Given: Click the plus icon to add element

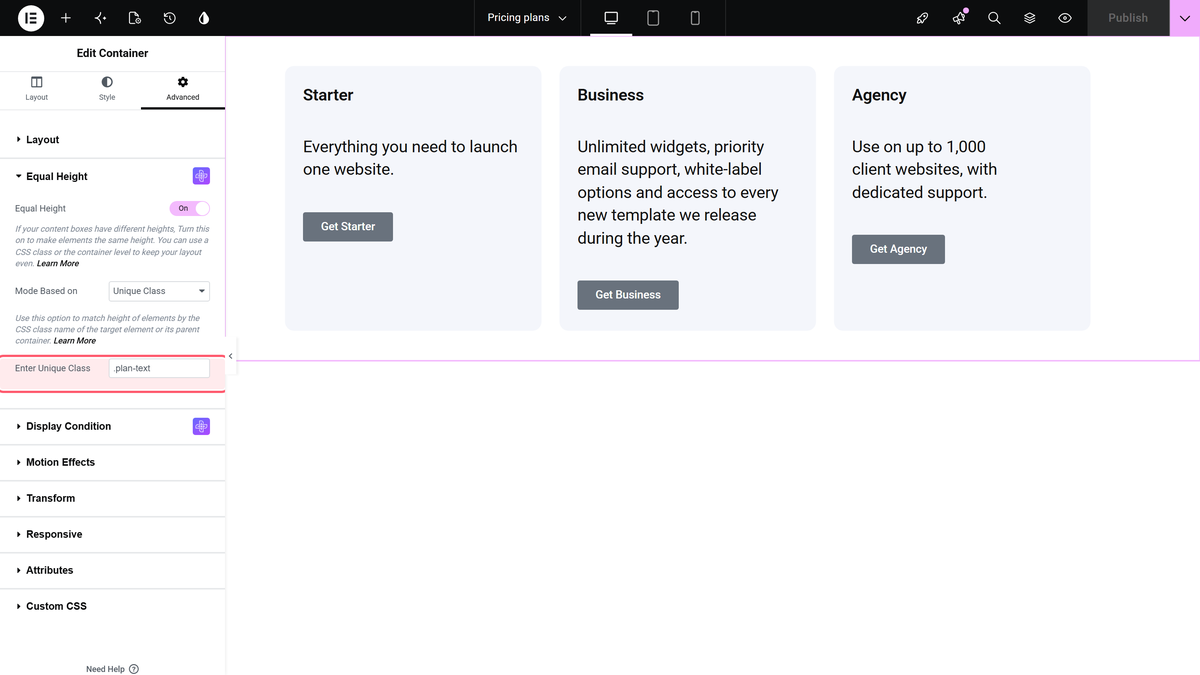Looking at the screenshot, I should (x=66, y=18).
